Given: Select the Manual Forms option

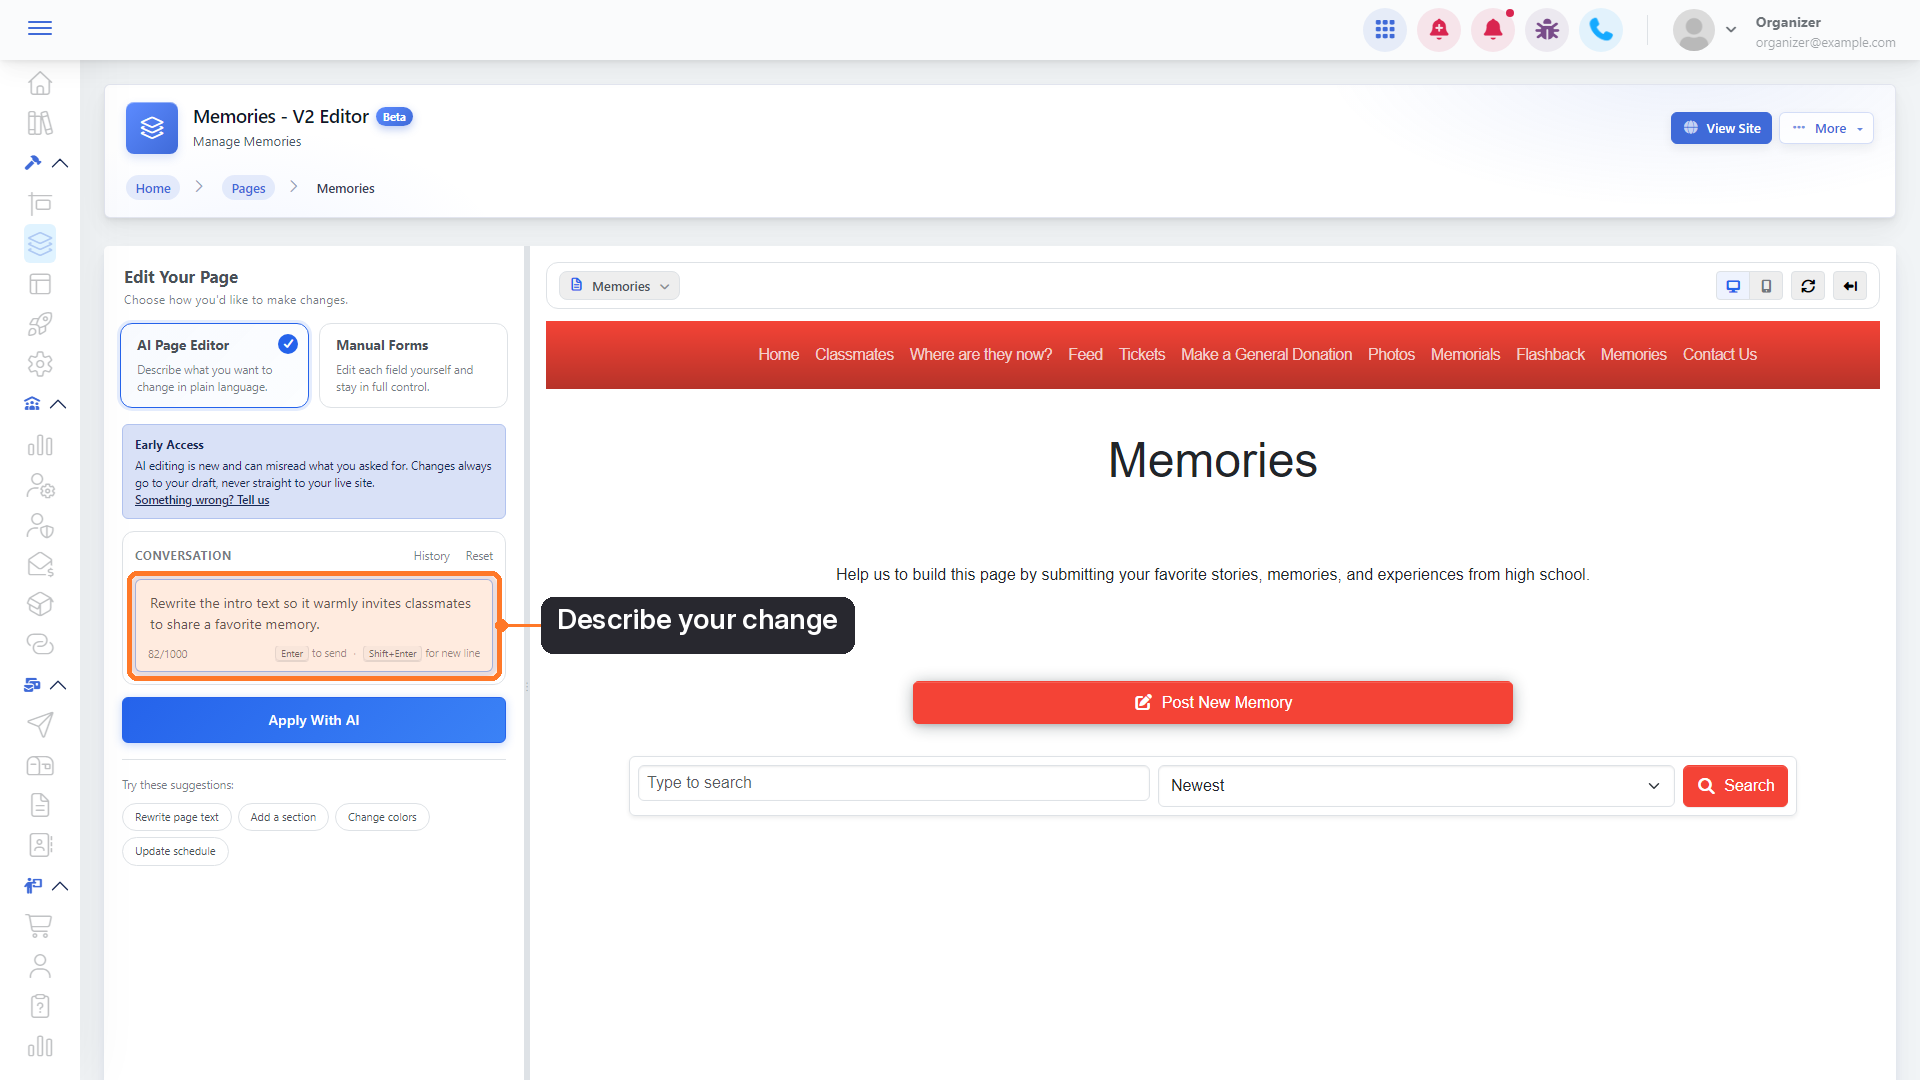Looking at the screenshot, I should [x=413, y=365].
